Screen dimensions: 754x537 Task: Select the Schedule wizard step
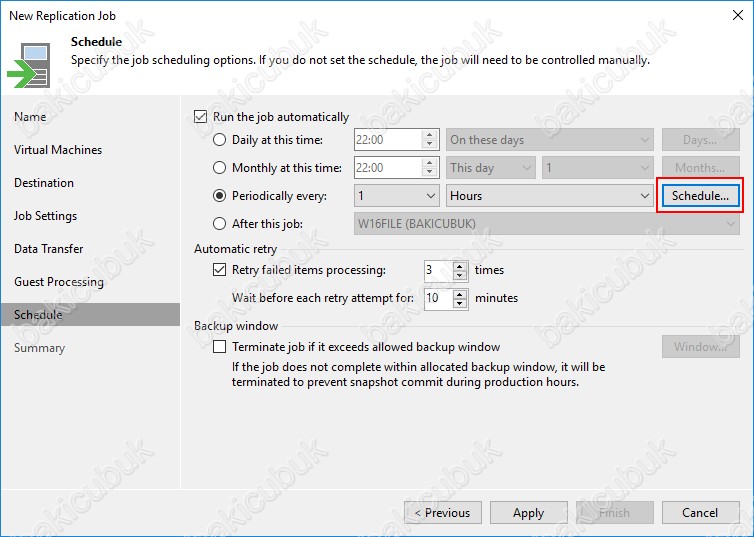(x=90, y=315)
